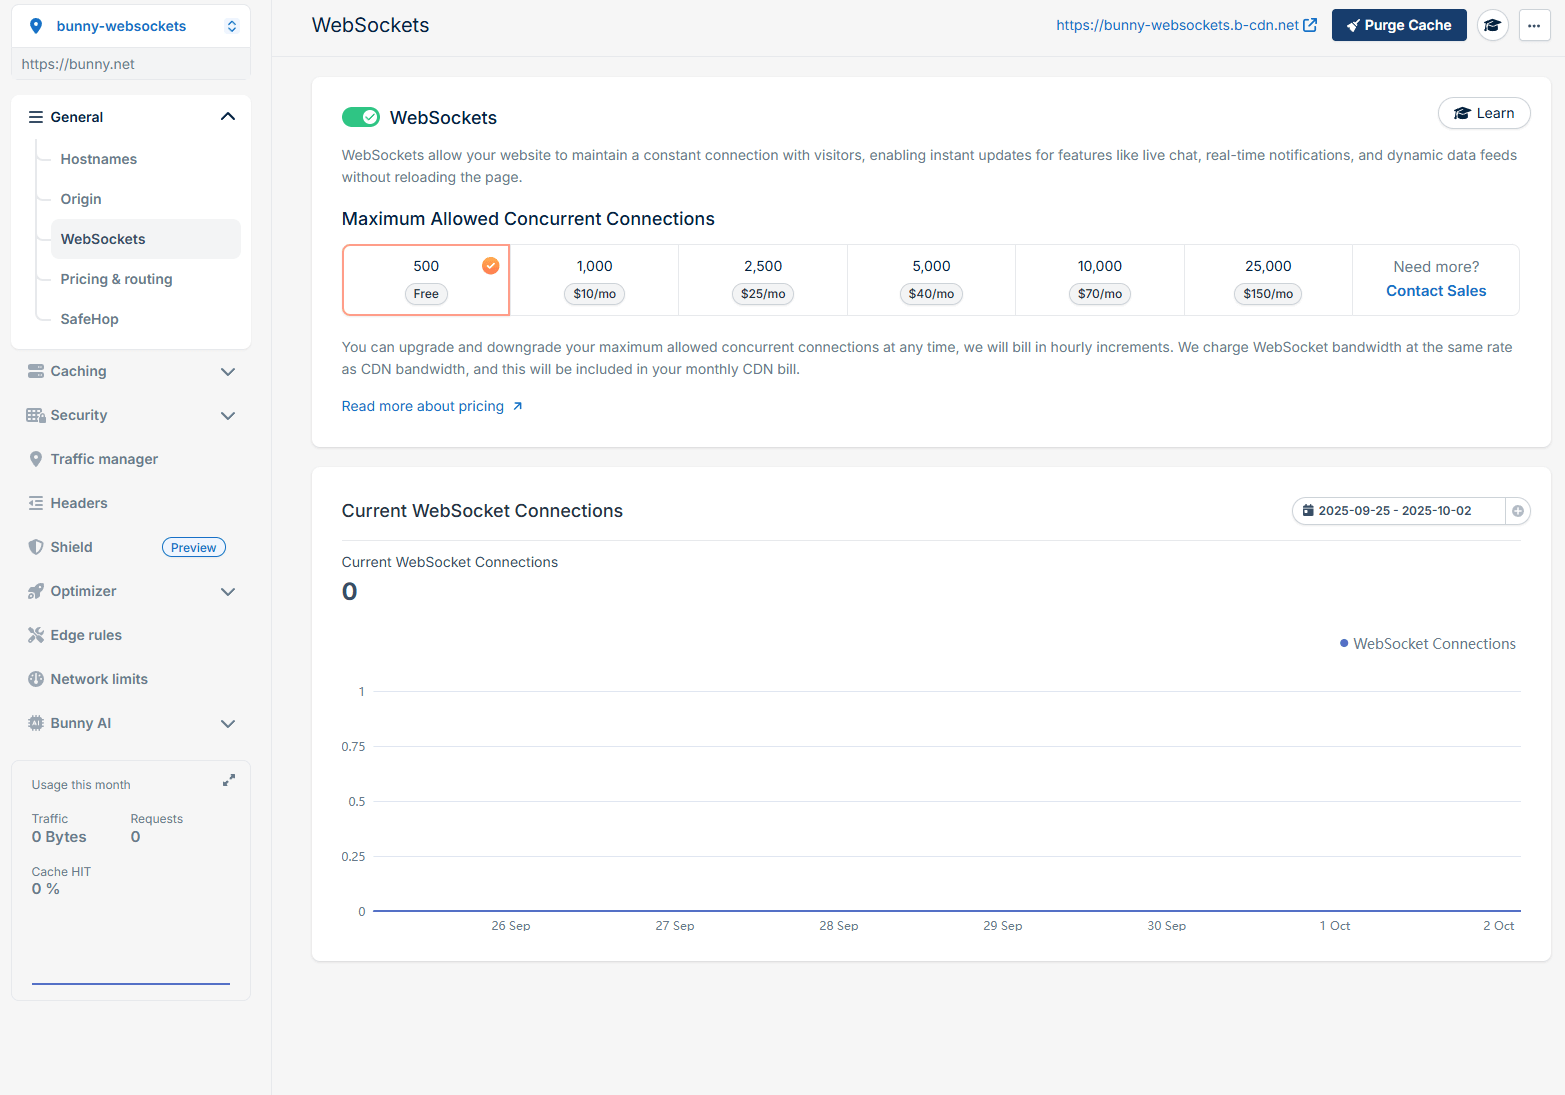Disable the WebSockets toggle switch
This screenshot has width=1565, height=1095.
tap(361, 117)
